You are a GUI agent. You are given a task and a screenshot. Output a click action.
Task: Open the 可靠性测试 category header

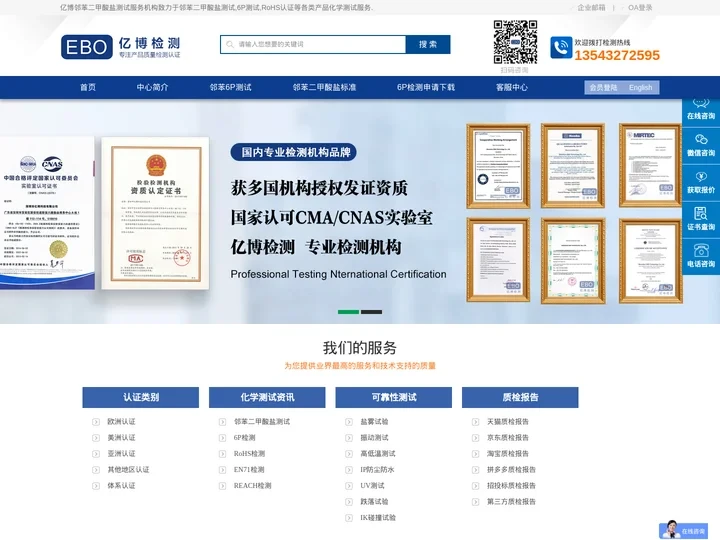(394, 397)
